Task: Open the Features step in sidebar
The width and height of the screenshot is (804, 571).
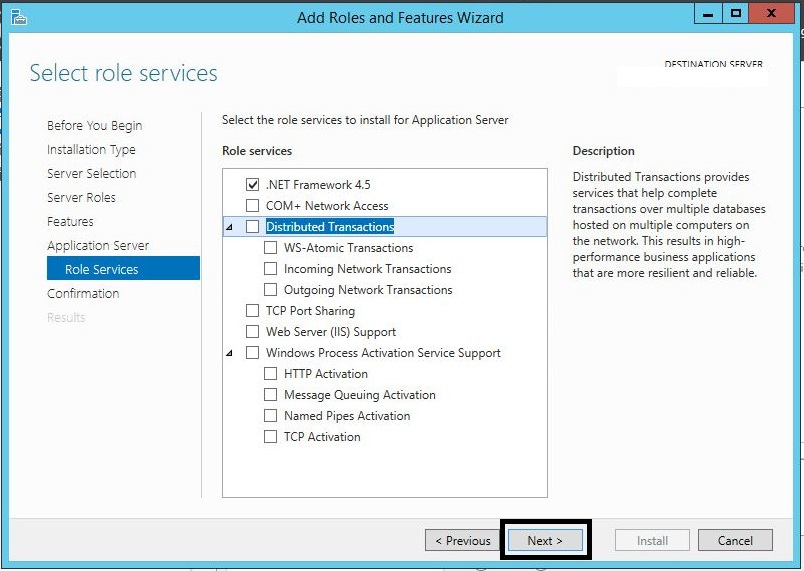Action: pos(70,222)
